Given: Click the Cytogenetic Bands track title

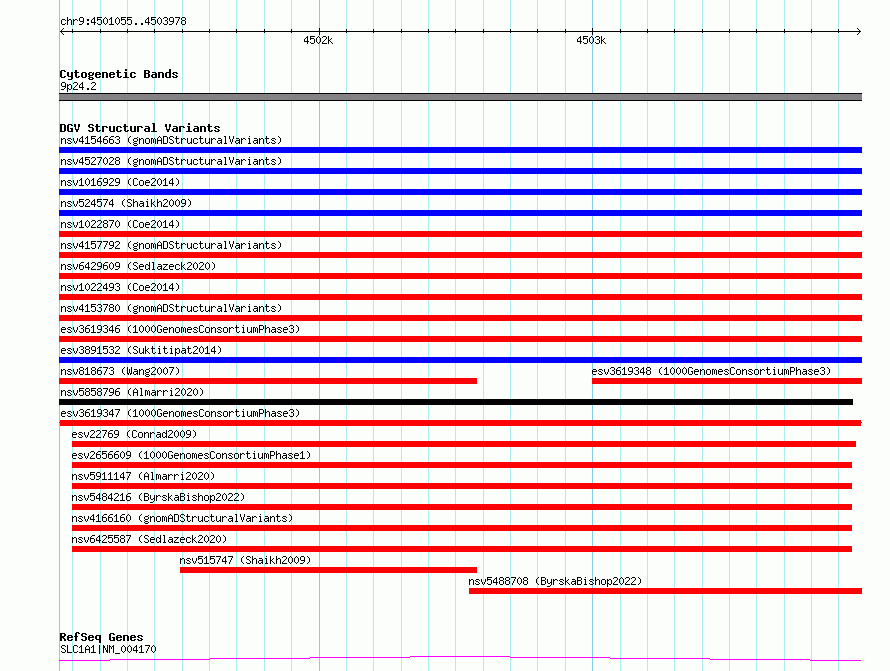Looking at the screenshot, I should point(119,74).
